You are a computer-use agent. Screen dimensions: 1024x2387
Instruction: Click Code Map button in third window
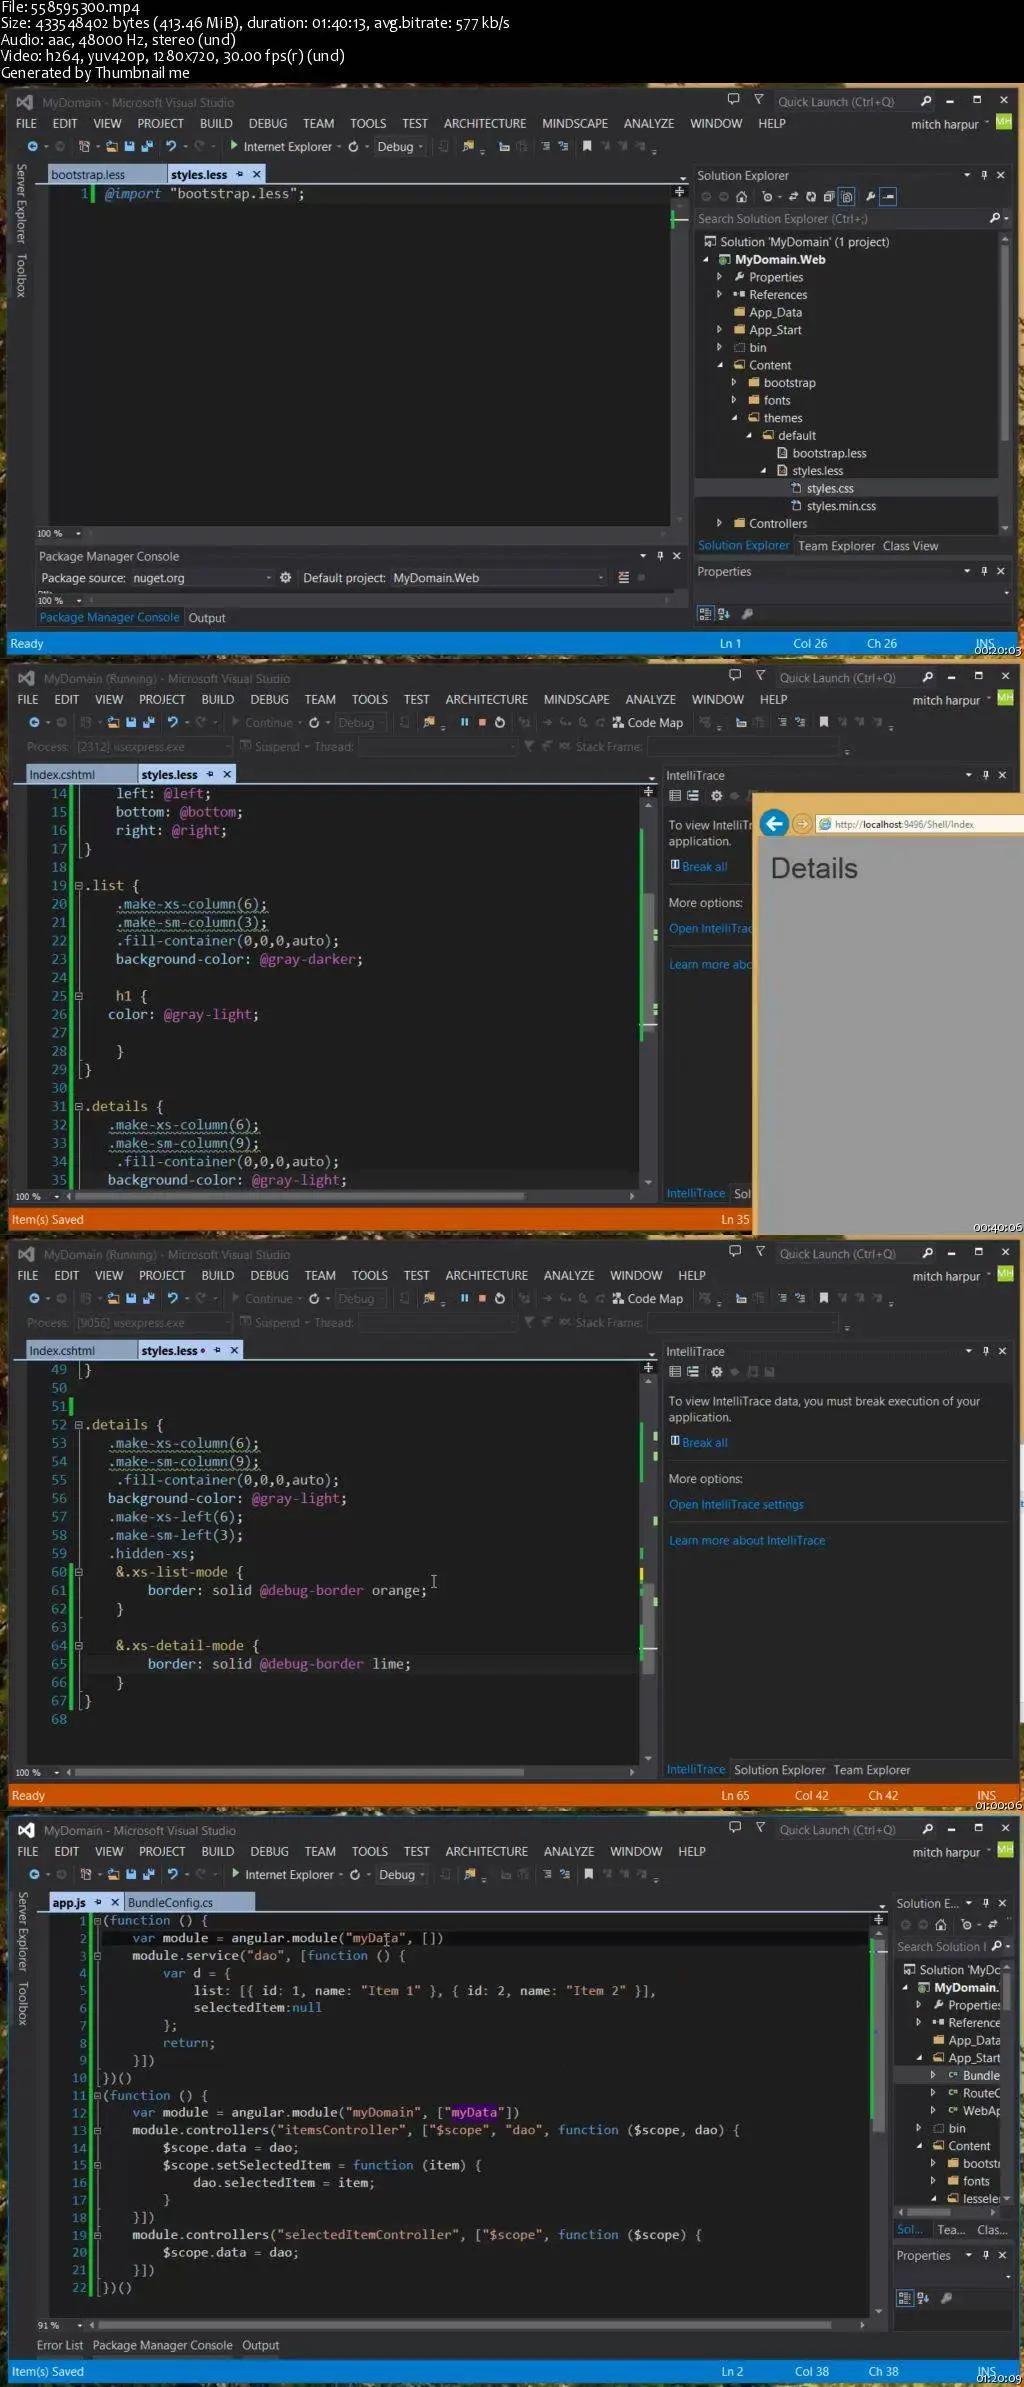pos(648,1299)
